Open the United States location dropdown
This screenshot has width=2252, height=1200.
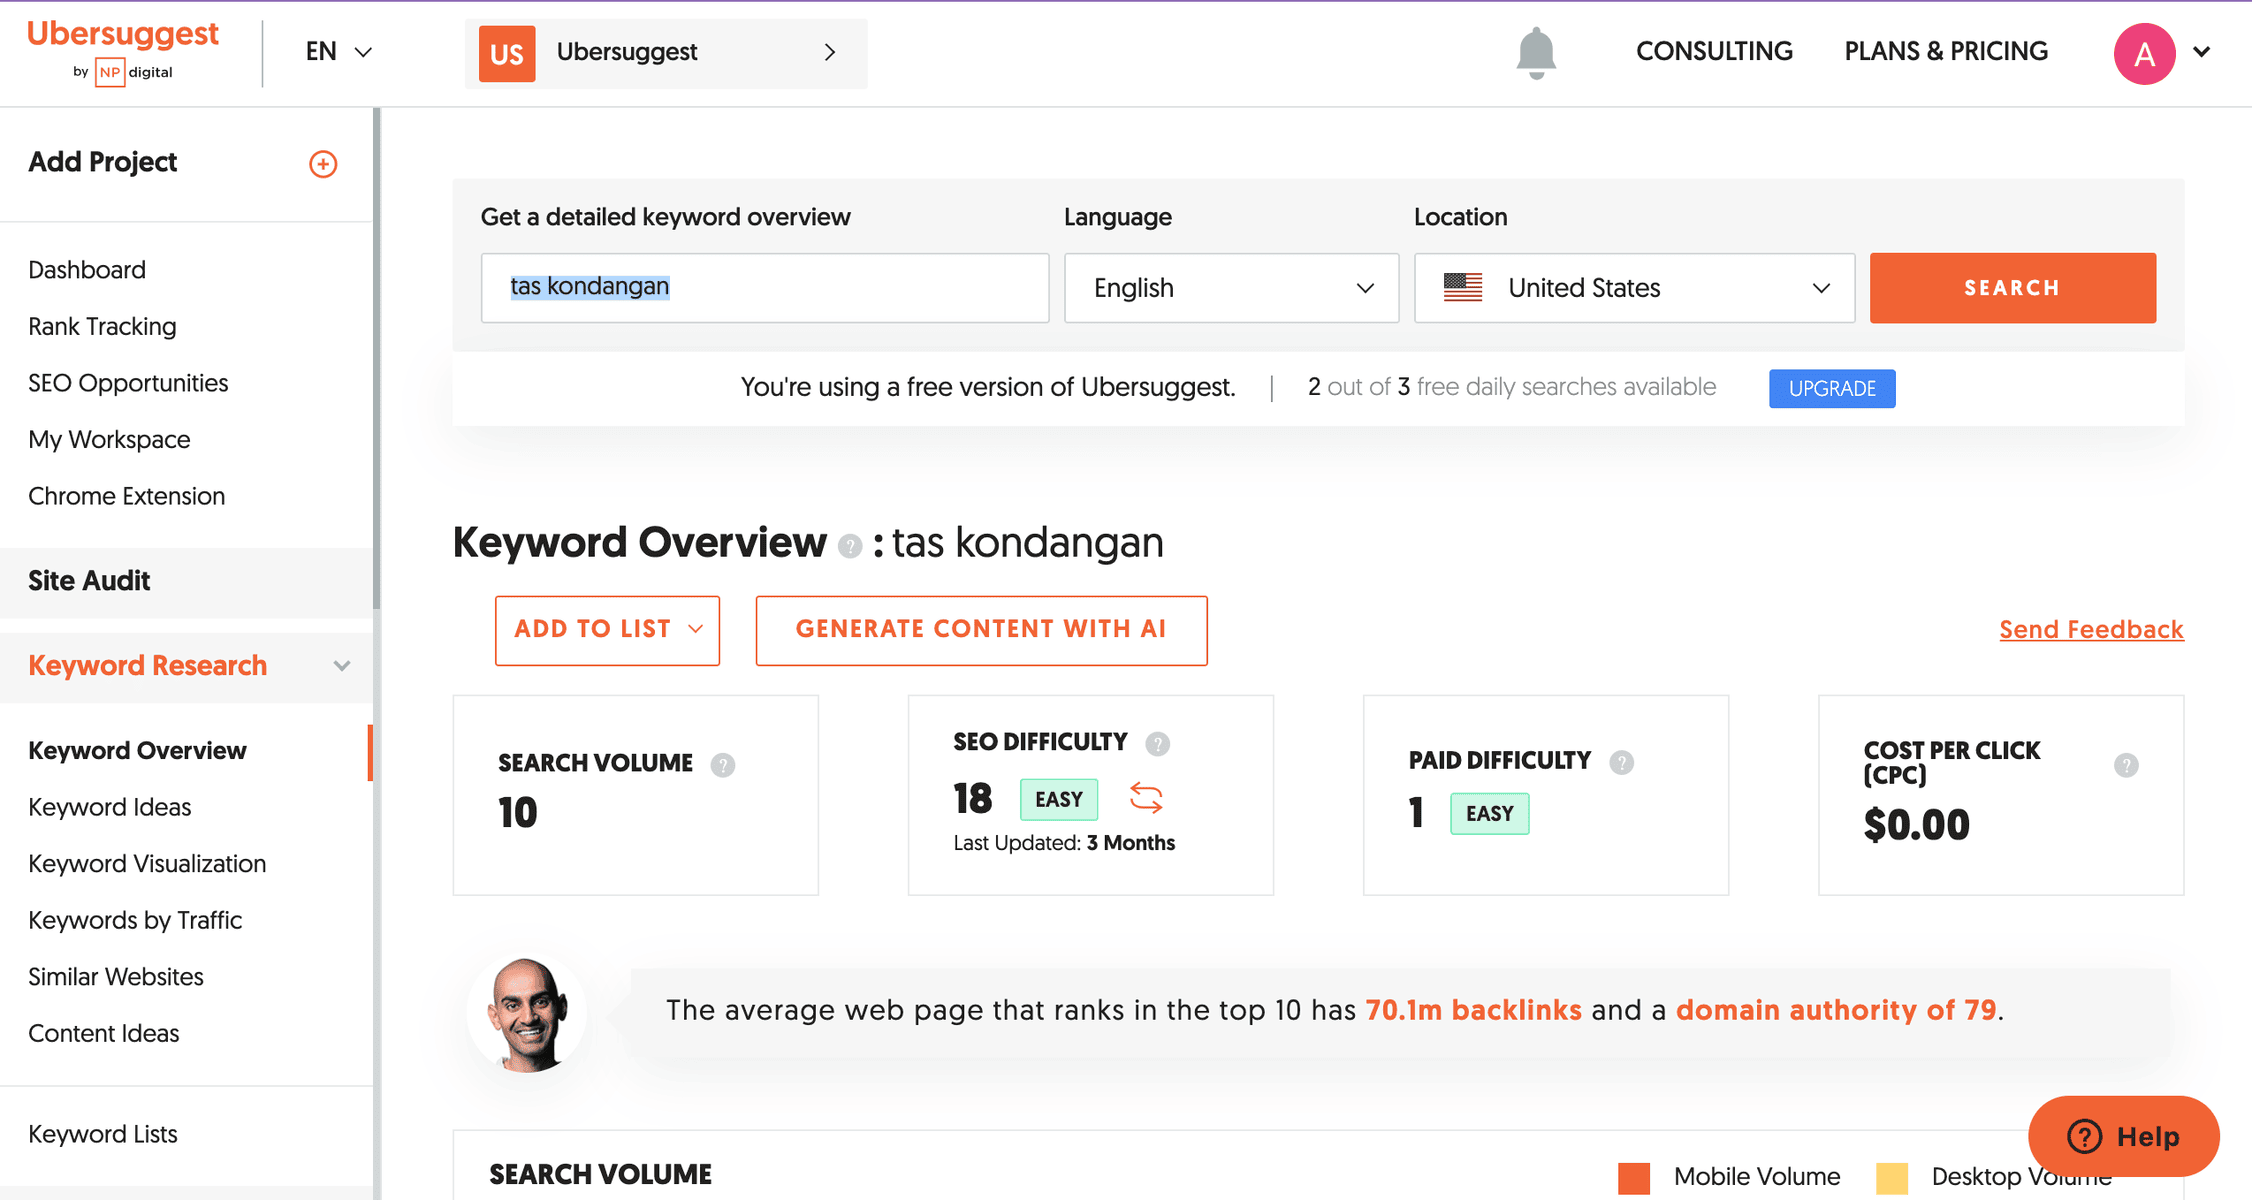(1634, 288)
